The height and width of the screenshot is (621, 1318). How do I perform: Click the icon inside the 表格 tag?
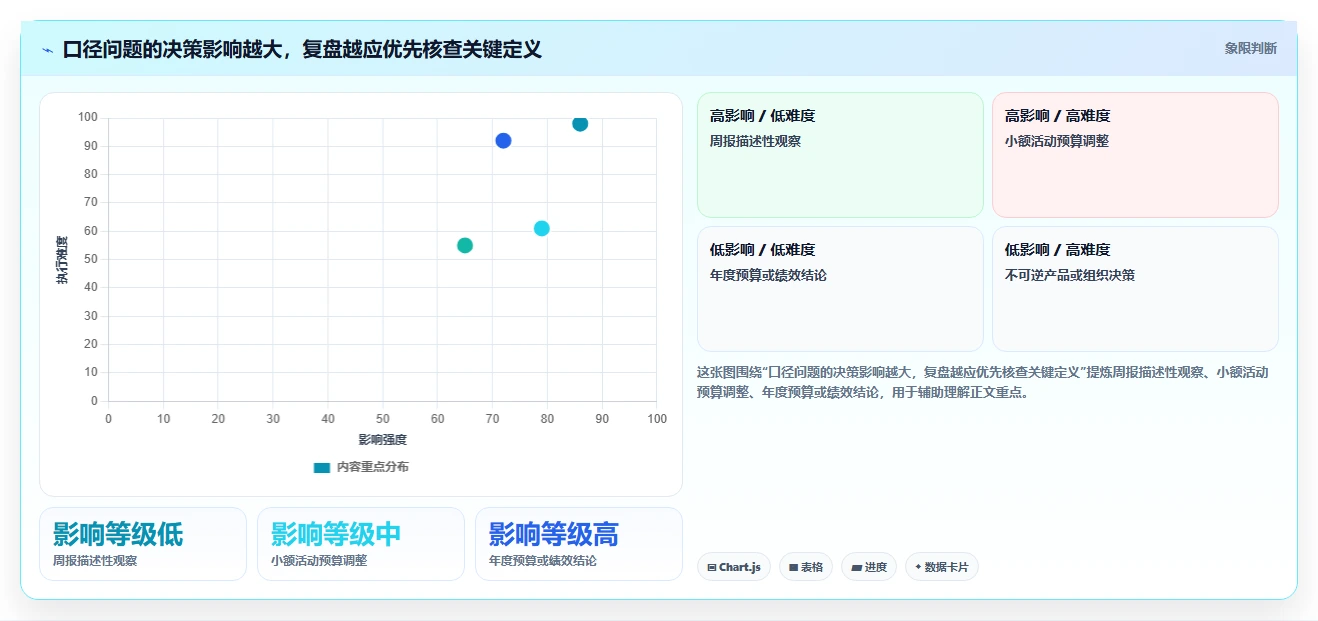coord(793,568)
